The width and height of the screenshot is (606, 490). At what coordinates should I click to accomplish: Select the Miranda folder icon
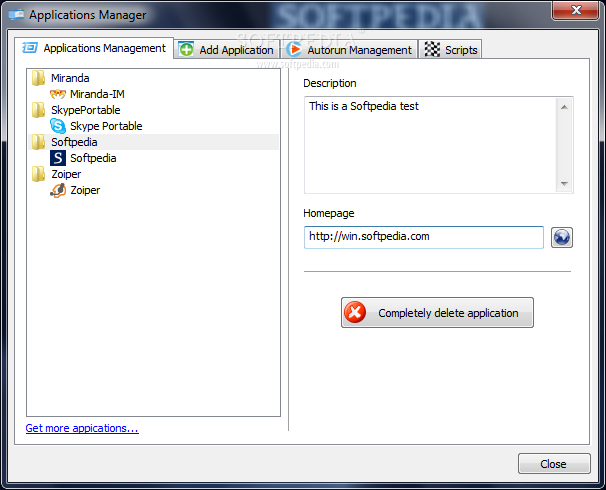(x=38, y=78)
